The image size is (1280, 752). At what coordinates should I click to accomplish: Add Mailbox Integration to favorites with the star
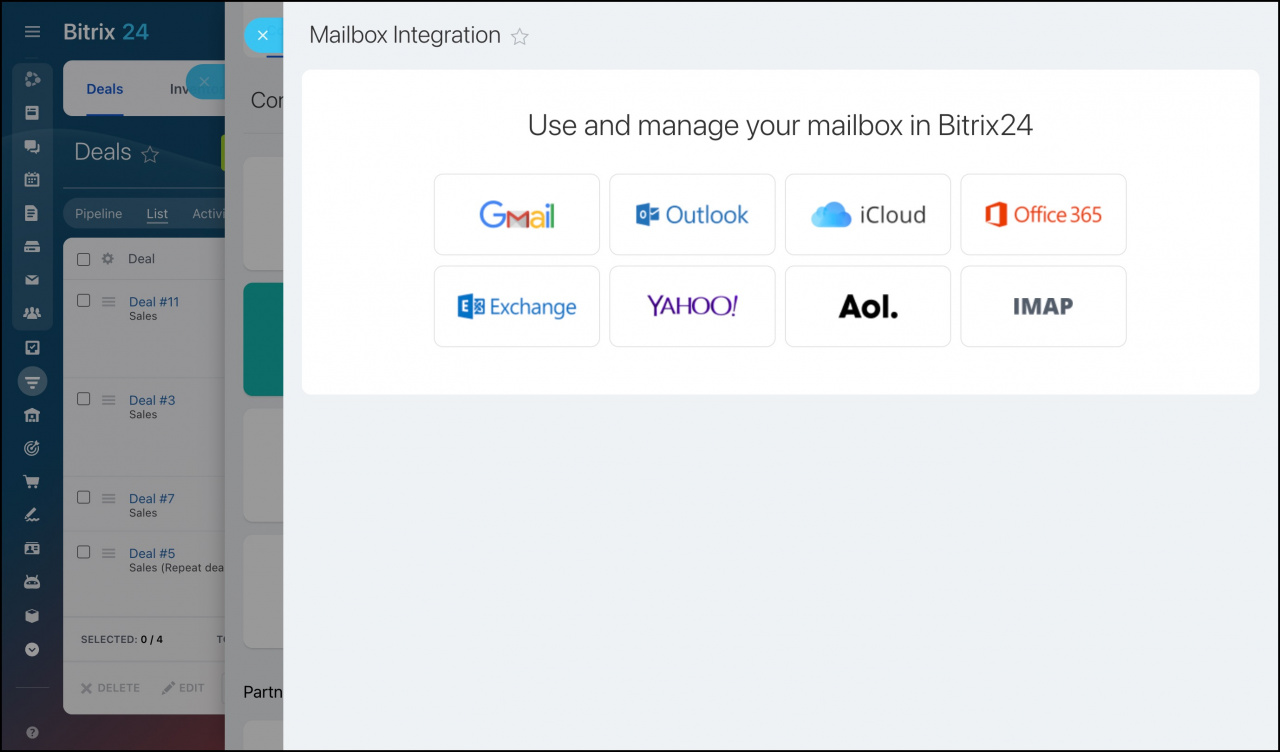coord(520,37)
